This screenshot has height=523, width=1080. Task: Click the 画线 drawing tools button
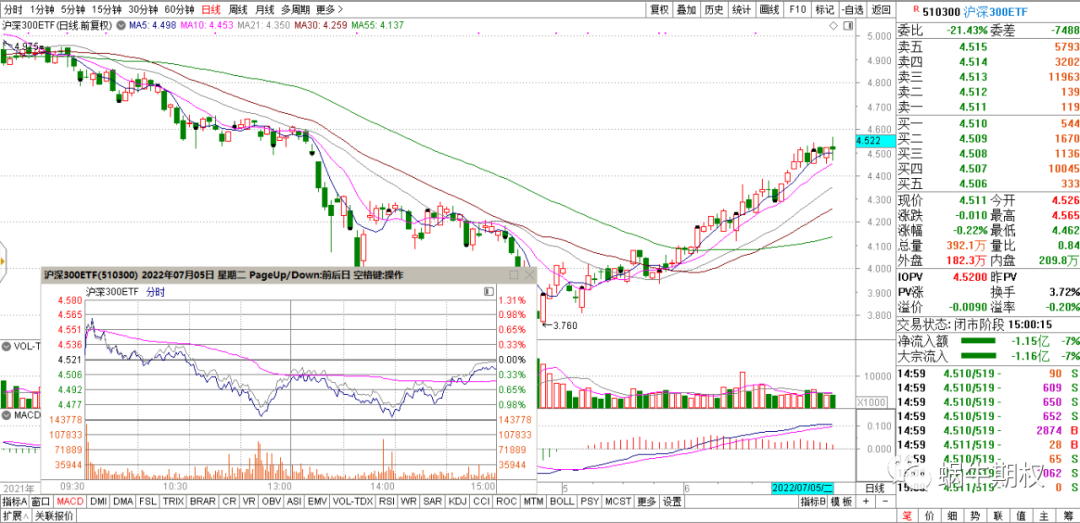(x=768, y=9)
